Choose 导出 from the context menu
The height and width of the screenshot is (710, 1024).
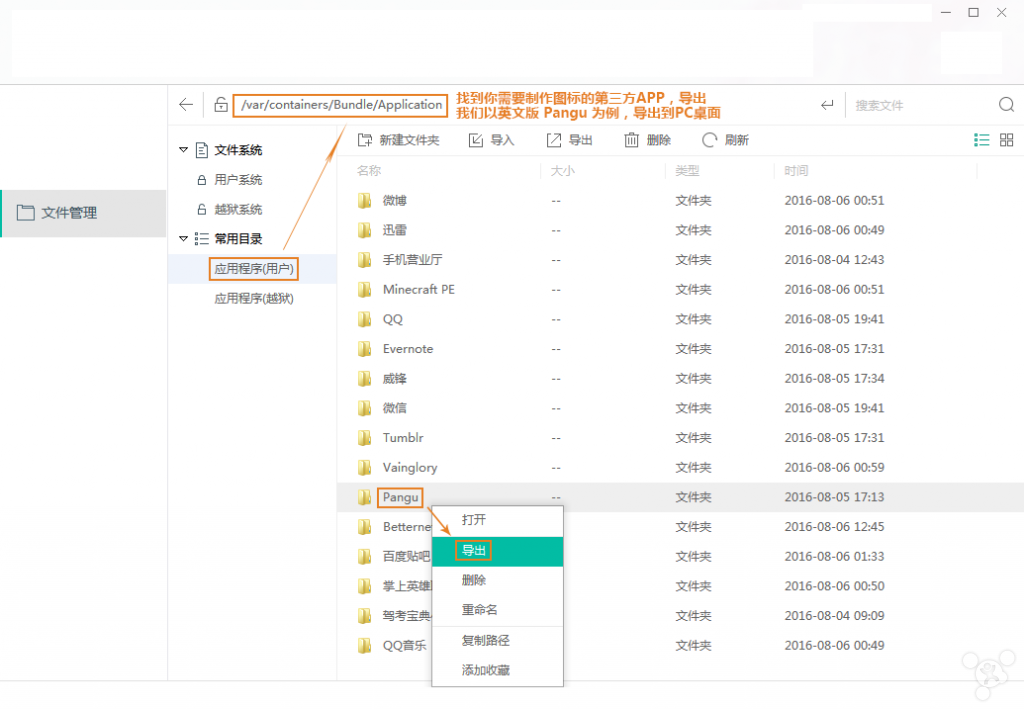coord(498,551)
